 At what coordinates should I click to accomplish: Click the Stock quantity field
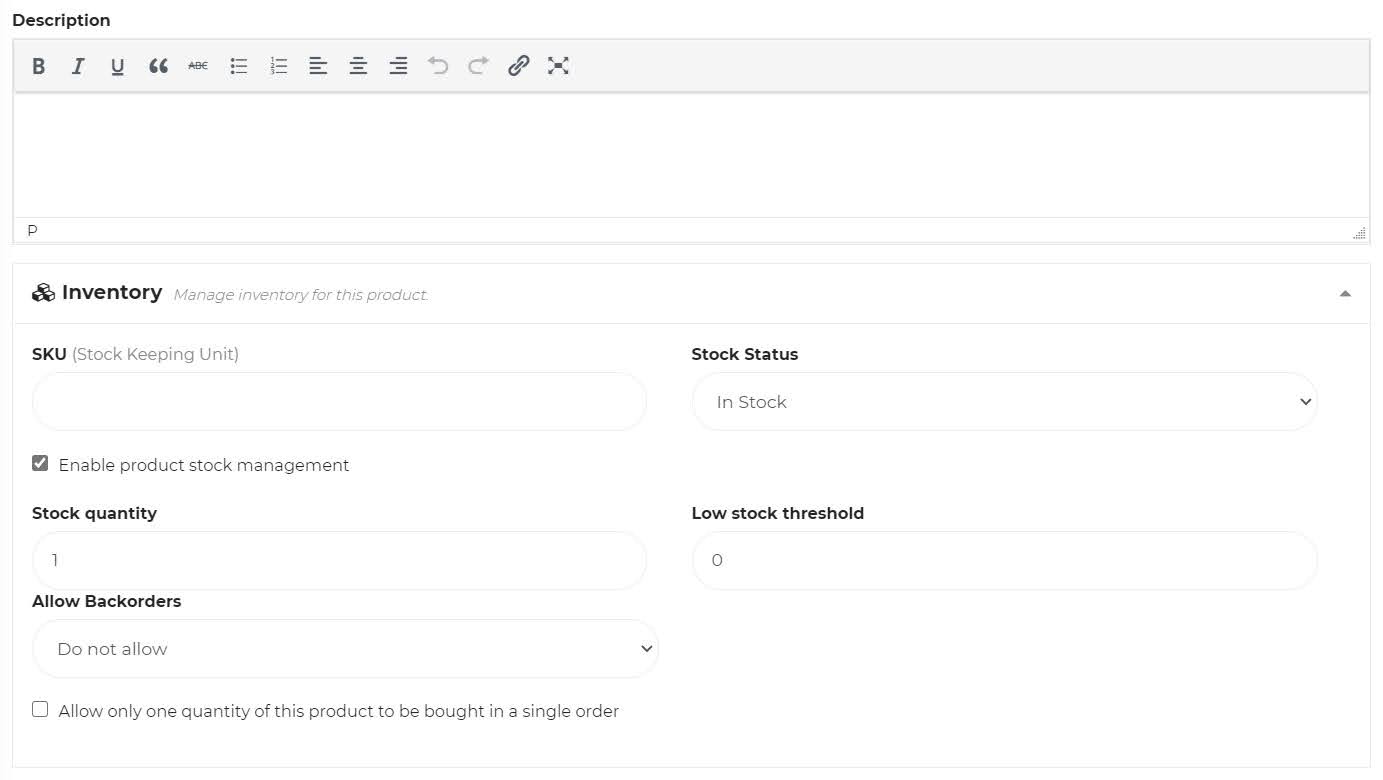click(339, 560)
